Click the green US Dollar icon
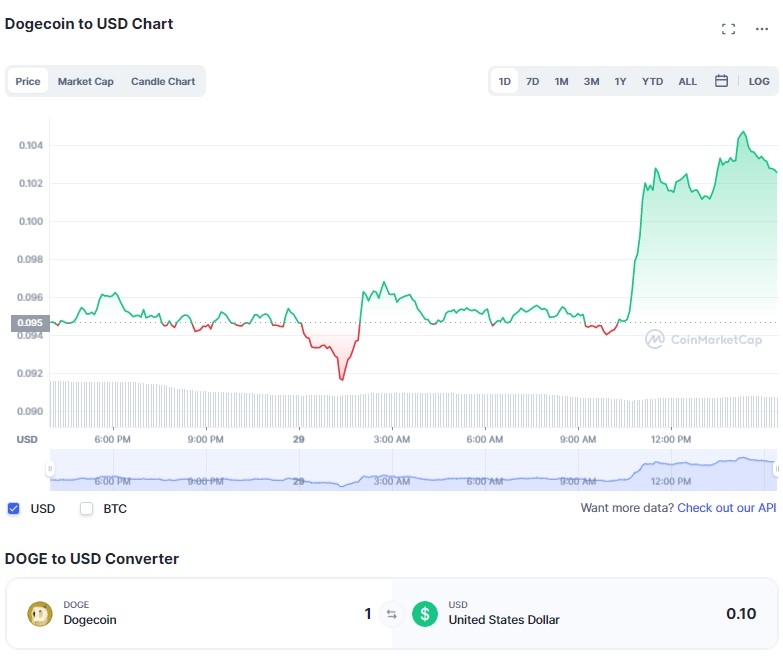 (425, 614)
